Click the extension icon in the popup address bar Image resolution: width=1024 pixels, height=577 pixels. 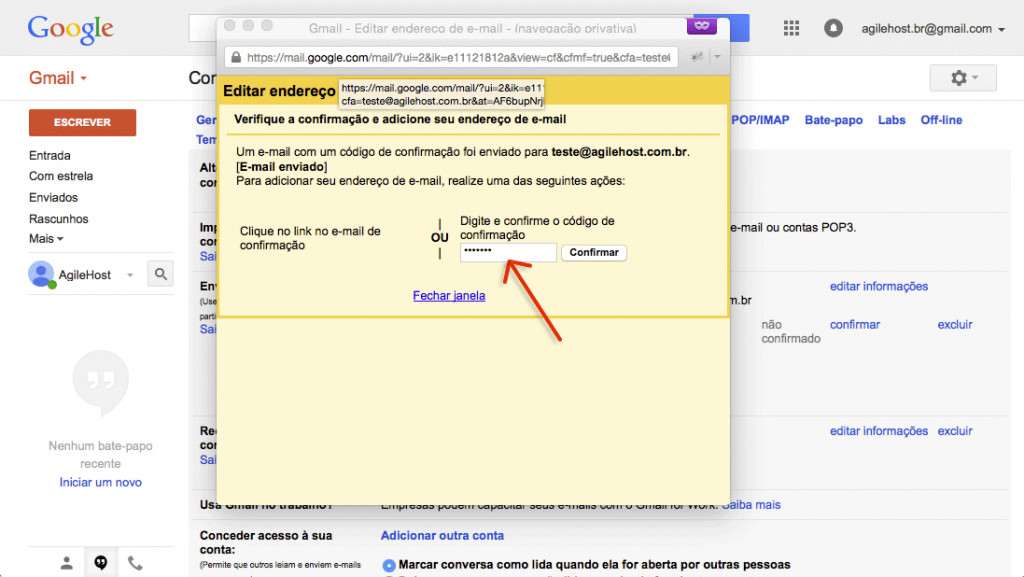(x=697, y=57)
